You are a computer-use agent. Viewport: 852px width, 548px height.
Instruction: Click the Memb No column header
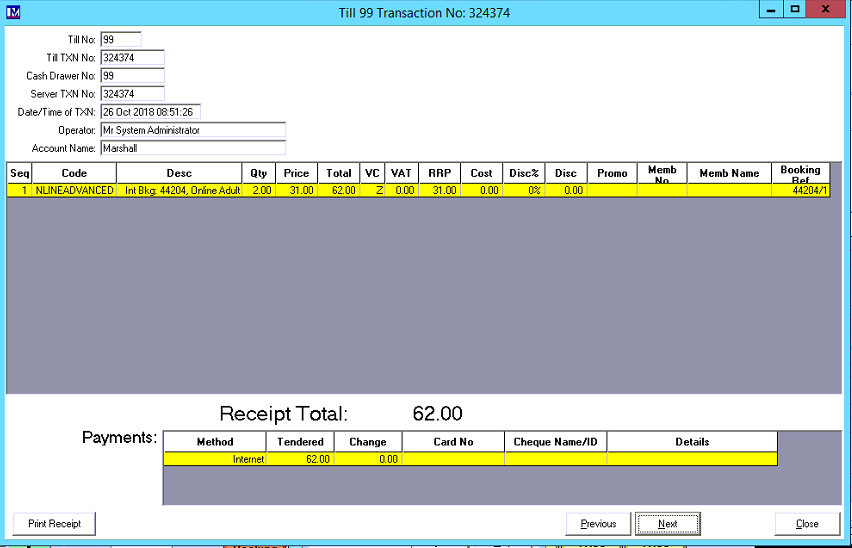[662, 173]
